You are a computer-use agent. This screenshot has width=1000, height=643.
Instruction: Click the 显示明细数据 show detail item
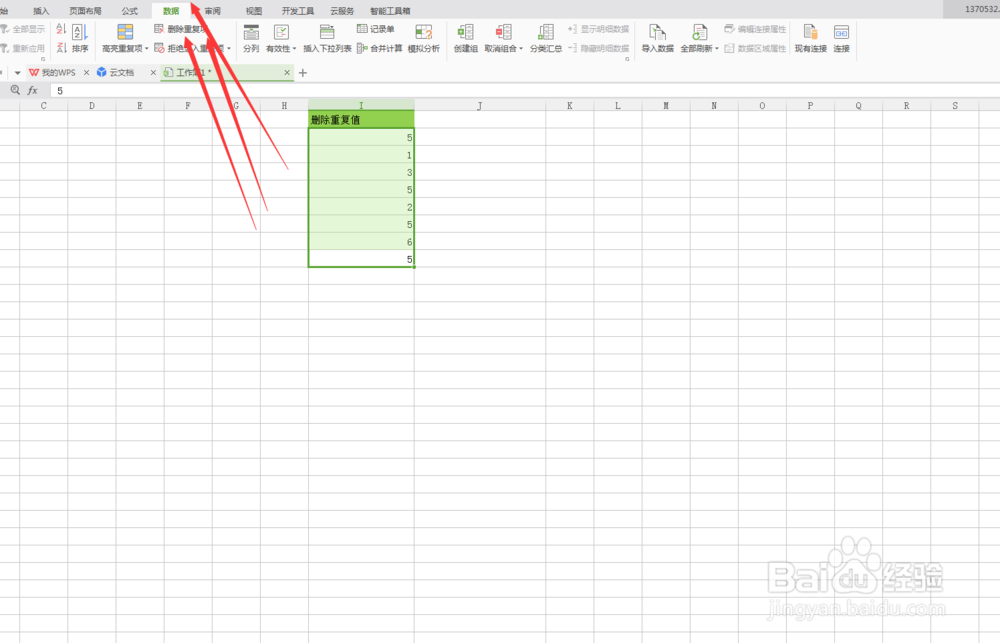click(x=599, y=29)
